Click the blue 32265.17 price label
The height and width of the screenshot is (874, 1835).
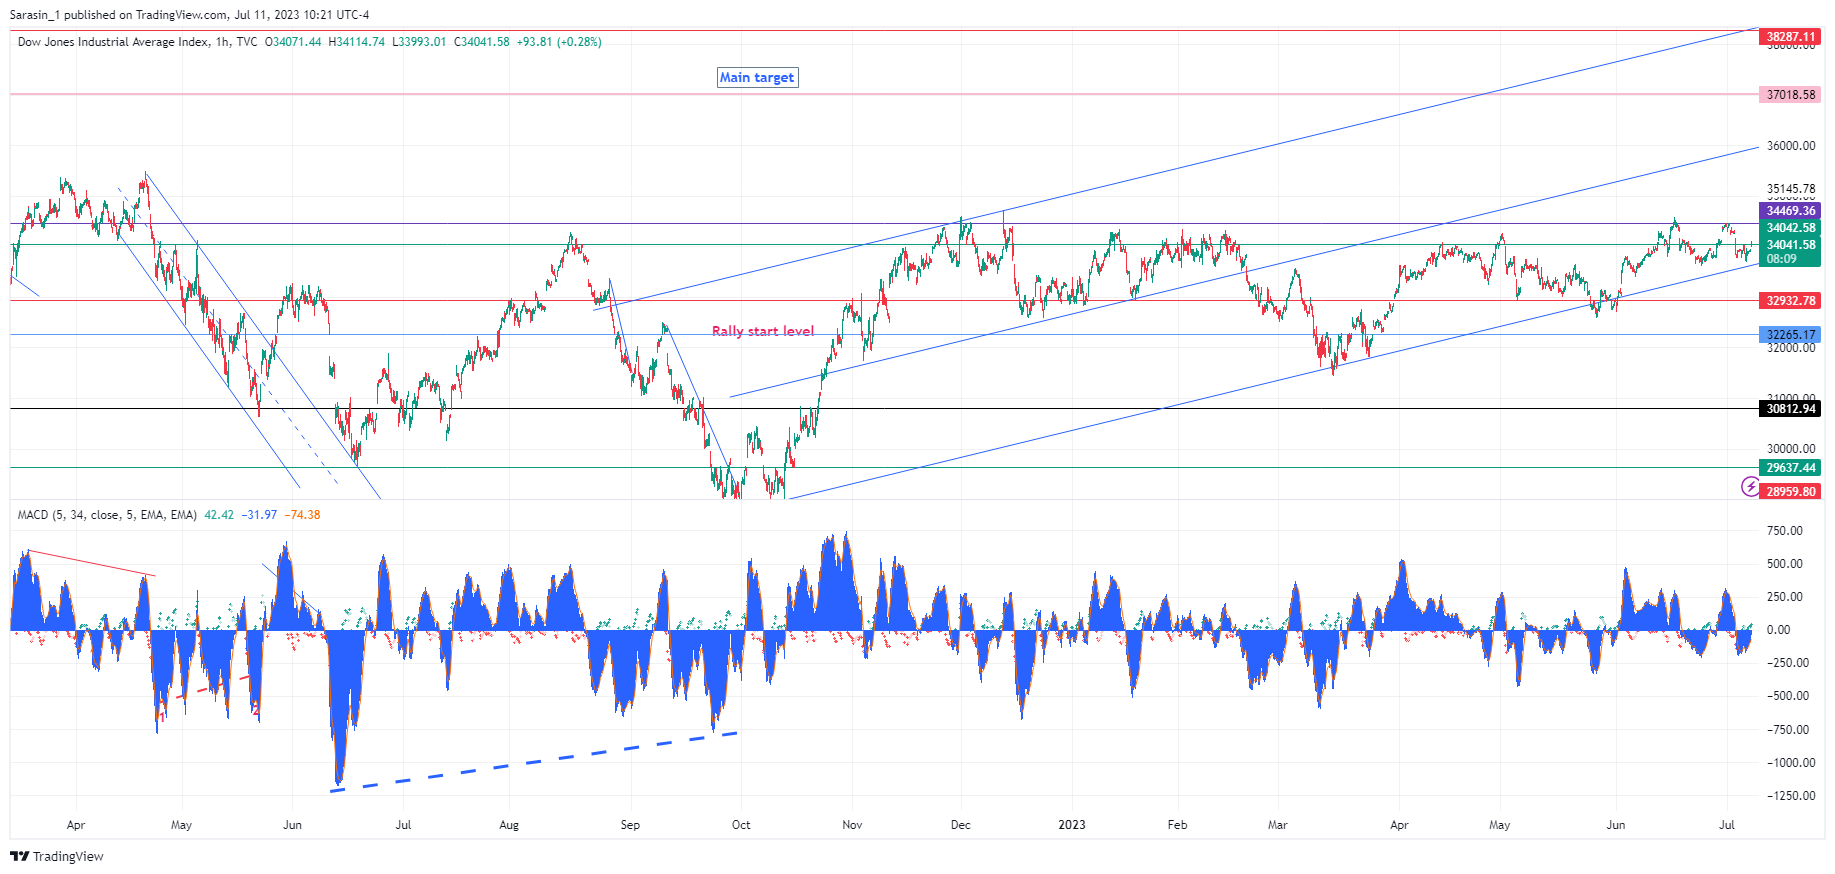[x=1790, y=335]
